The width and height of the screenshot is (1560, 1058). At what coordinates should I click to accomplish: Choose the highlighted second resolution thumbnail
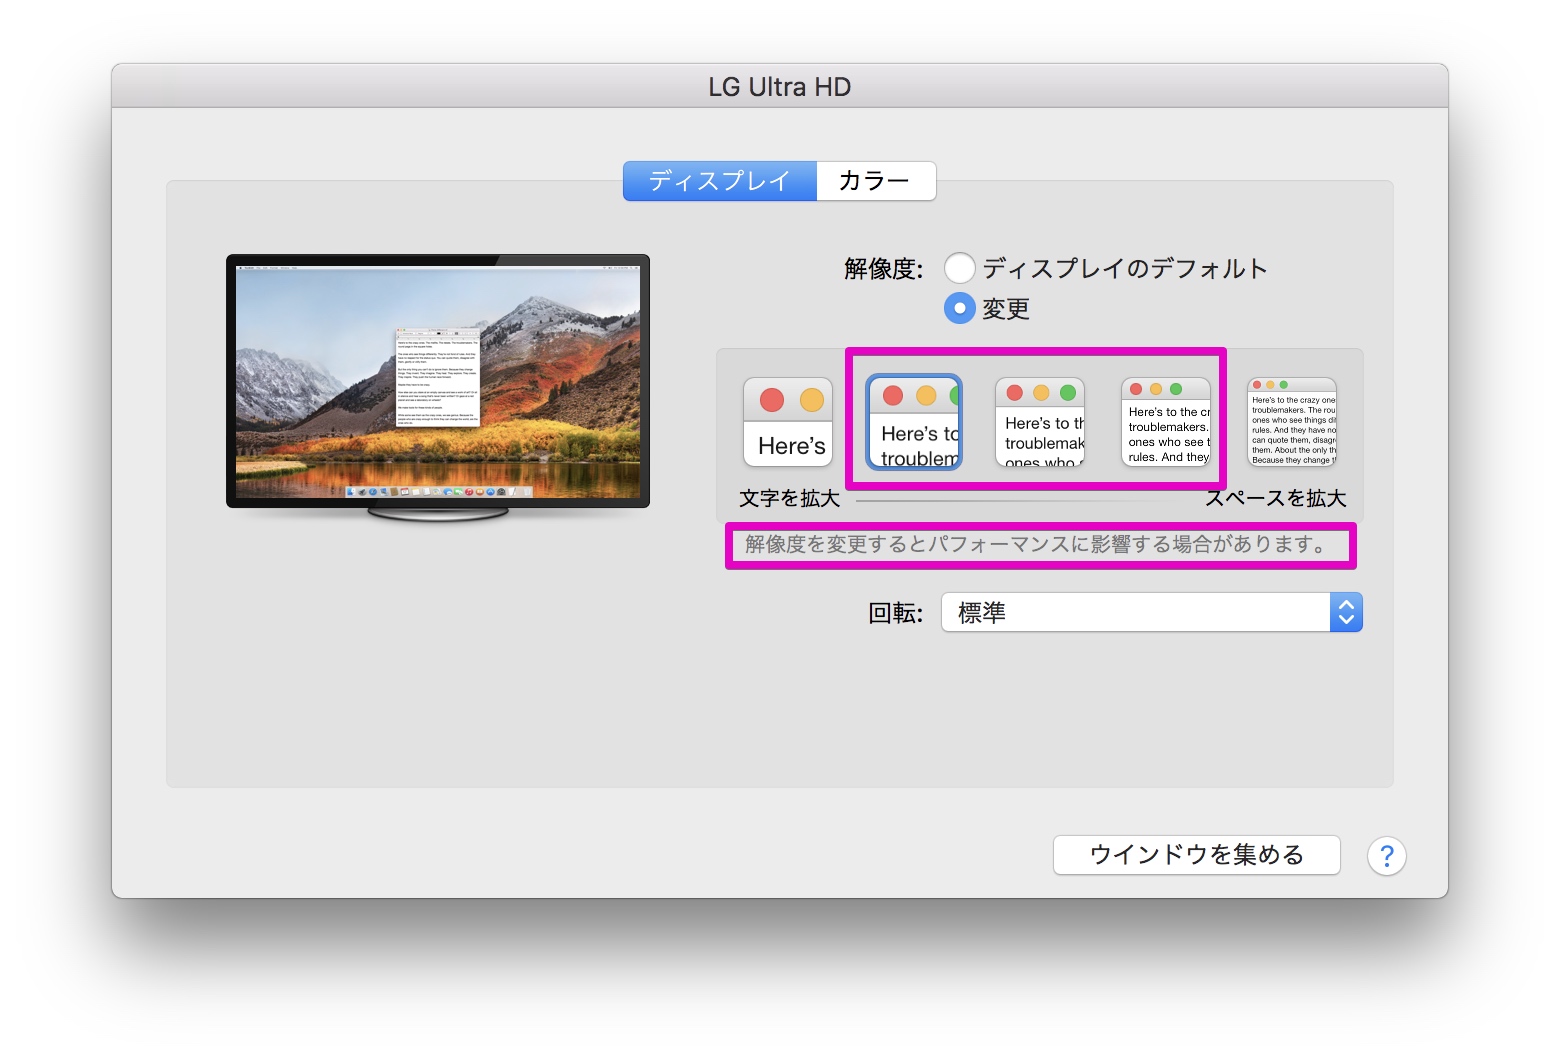tap(914, 422)
